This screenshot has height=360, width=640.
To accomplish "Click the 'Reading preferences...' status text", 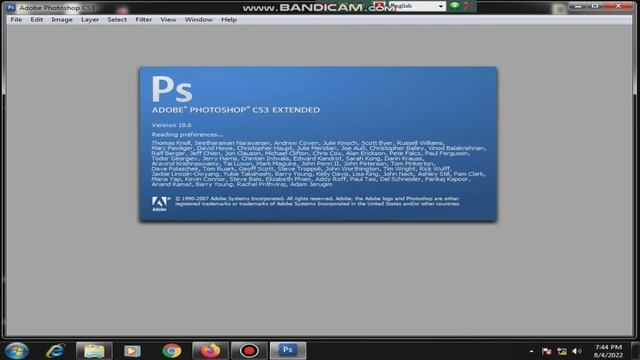I will click(x=187, y=134).
